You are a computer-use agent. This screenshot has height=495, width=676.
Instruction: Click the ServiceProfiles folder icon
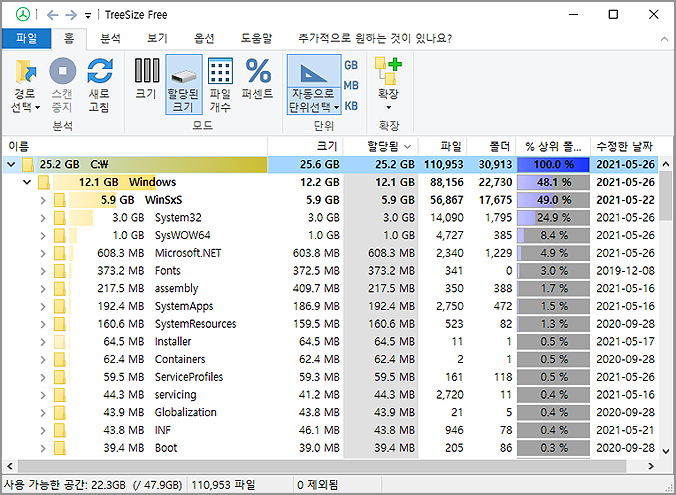pos(59,377)
